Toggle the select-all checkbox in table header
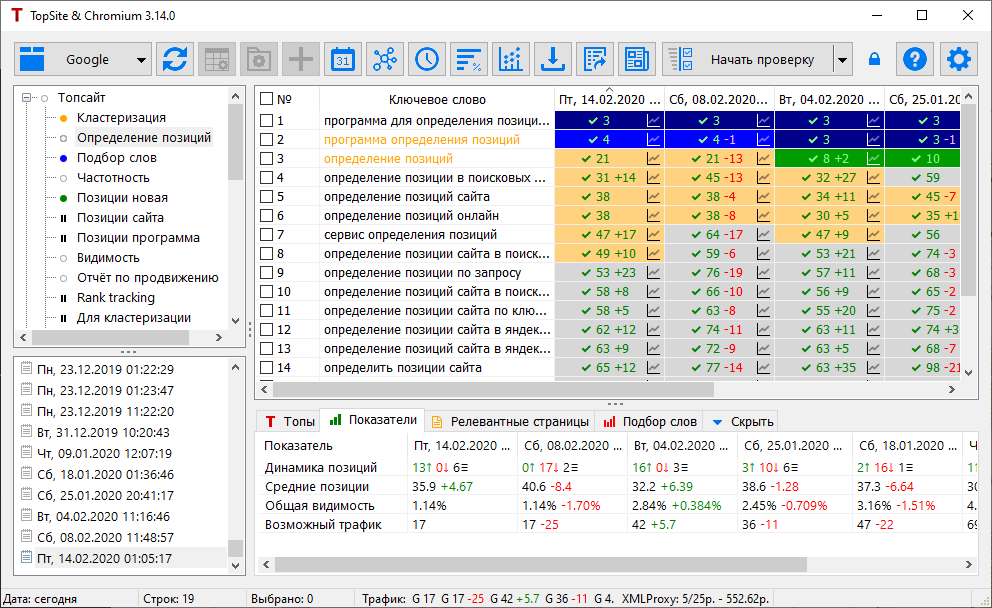Image resolution: width=992 pixels, height=608 pixels. [265, 100]
